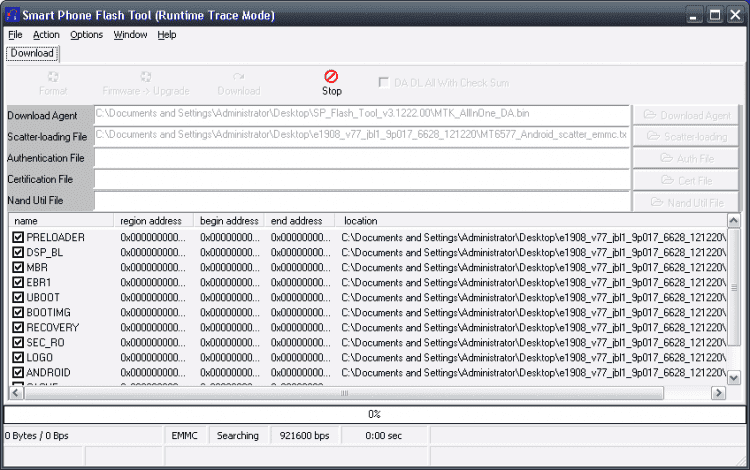Click the RECOVERY row name text
750x470 pixels.
pyautogui.click(x=53, y=328)
